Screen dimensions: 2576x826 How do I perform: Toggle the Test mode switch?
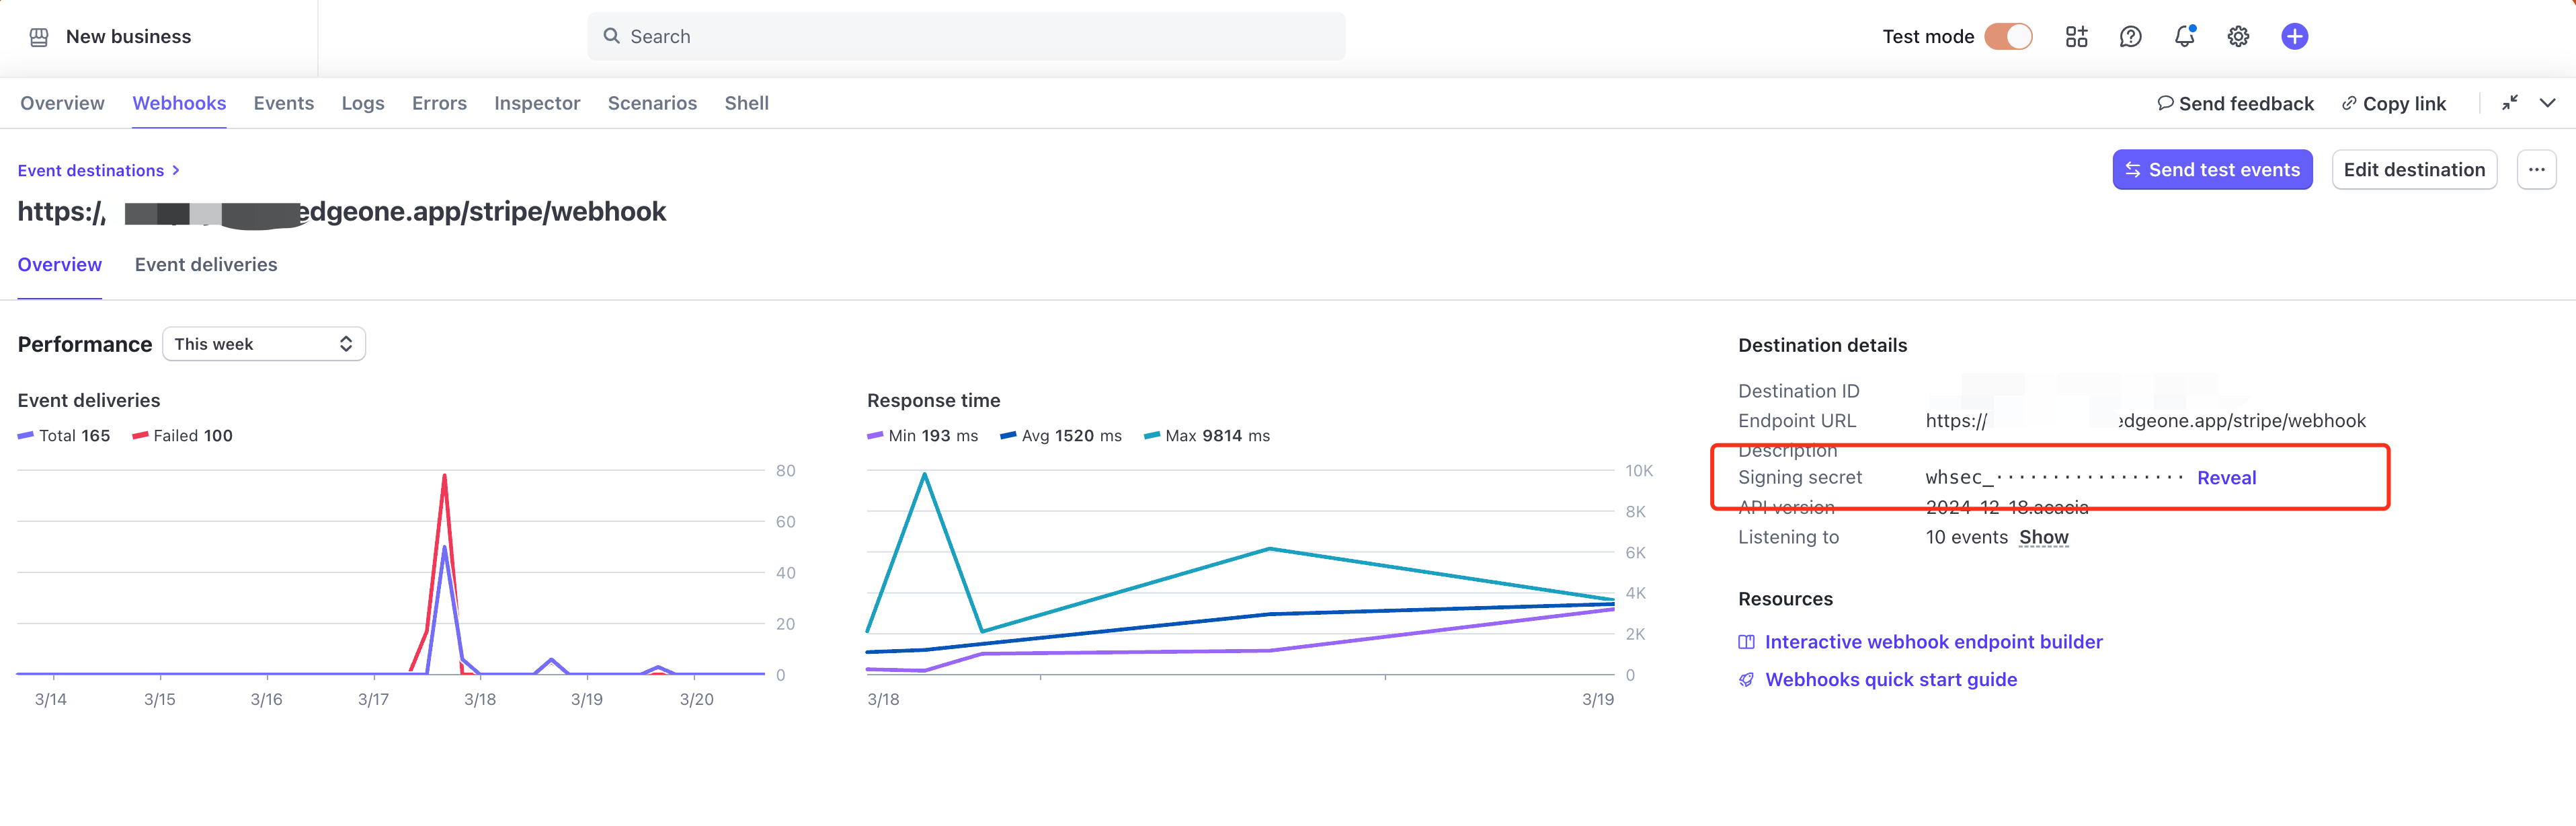[x=2008, y=37]
